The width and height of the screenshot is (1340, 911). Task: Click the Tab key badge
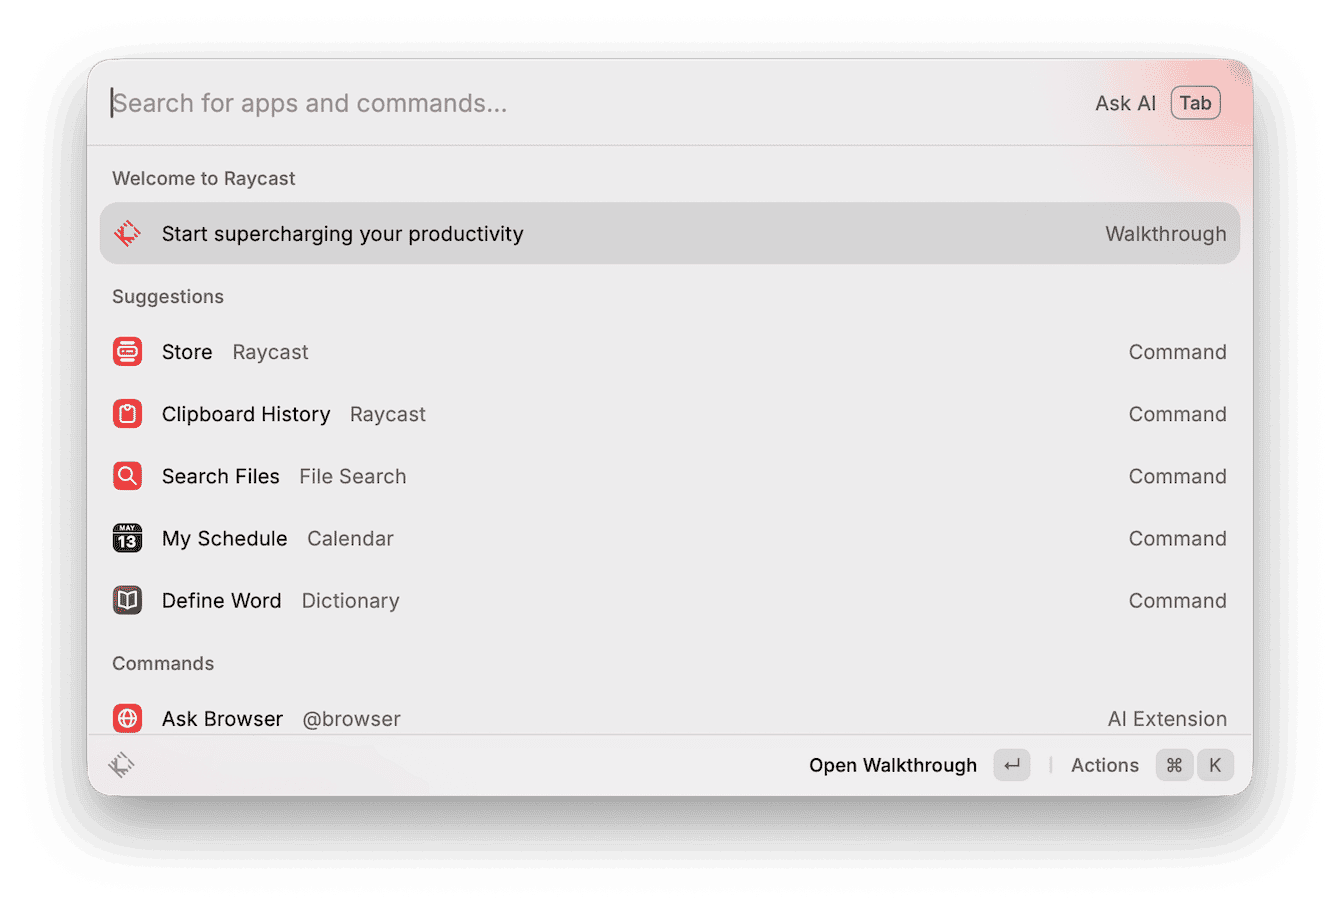1195,103
